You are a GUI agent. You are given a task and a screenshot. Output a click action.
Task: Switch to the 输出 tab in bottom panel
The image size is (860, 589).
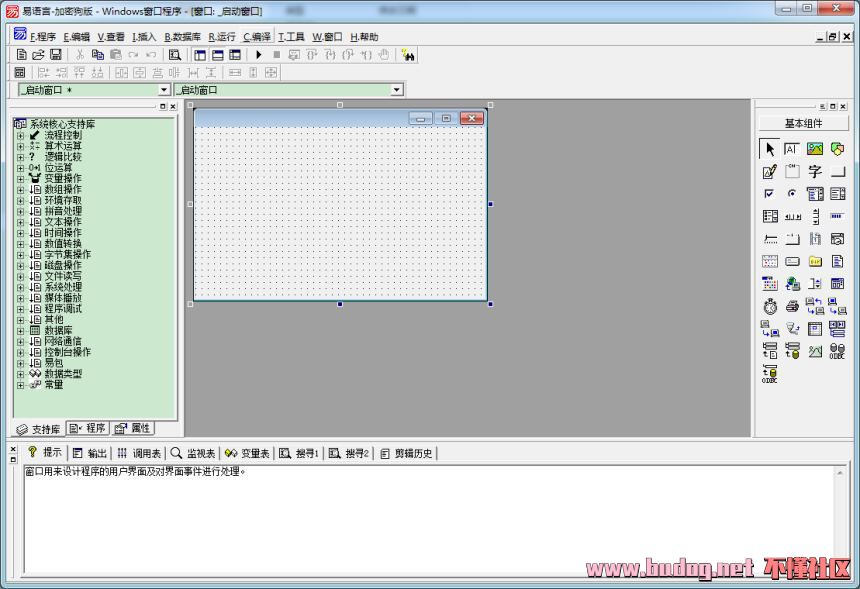click(90, 453)
